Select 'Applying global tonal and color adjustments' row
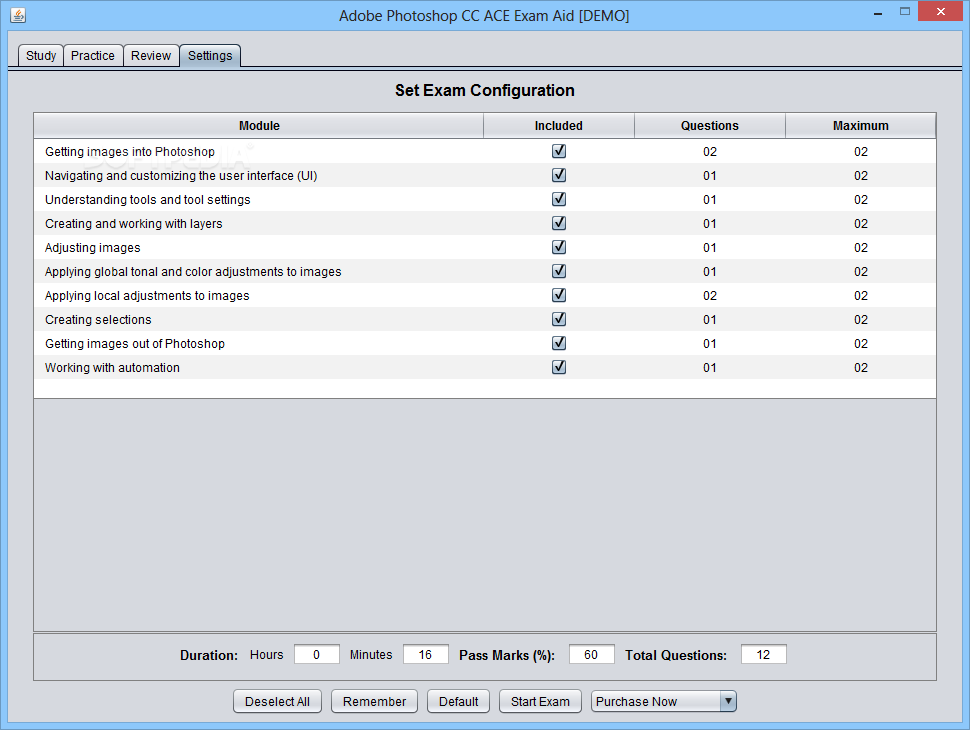Screen dimensions: 970x730 [485, 272]
